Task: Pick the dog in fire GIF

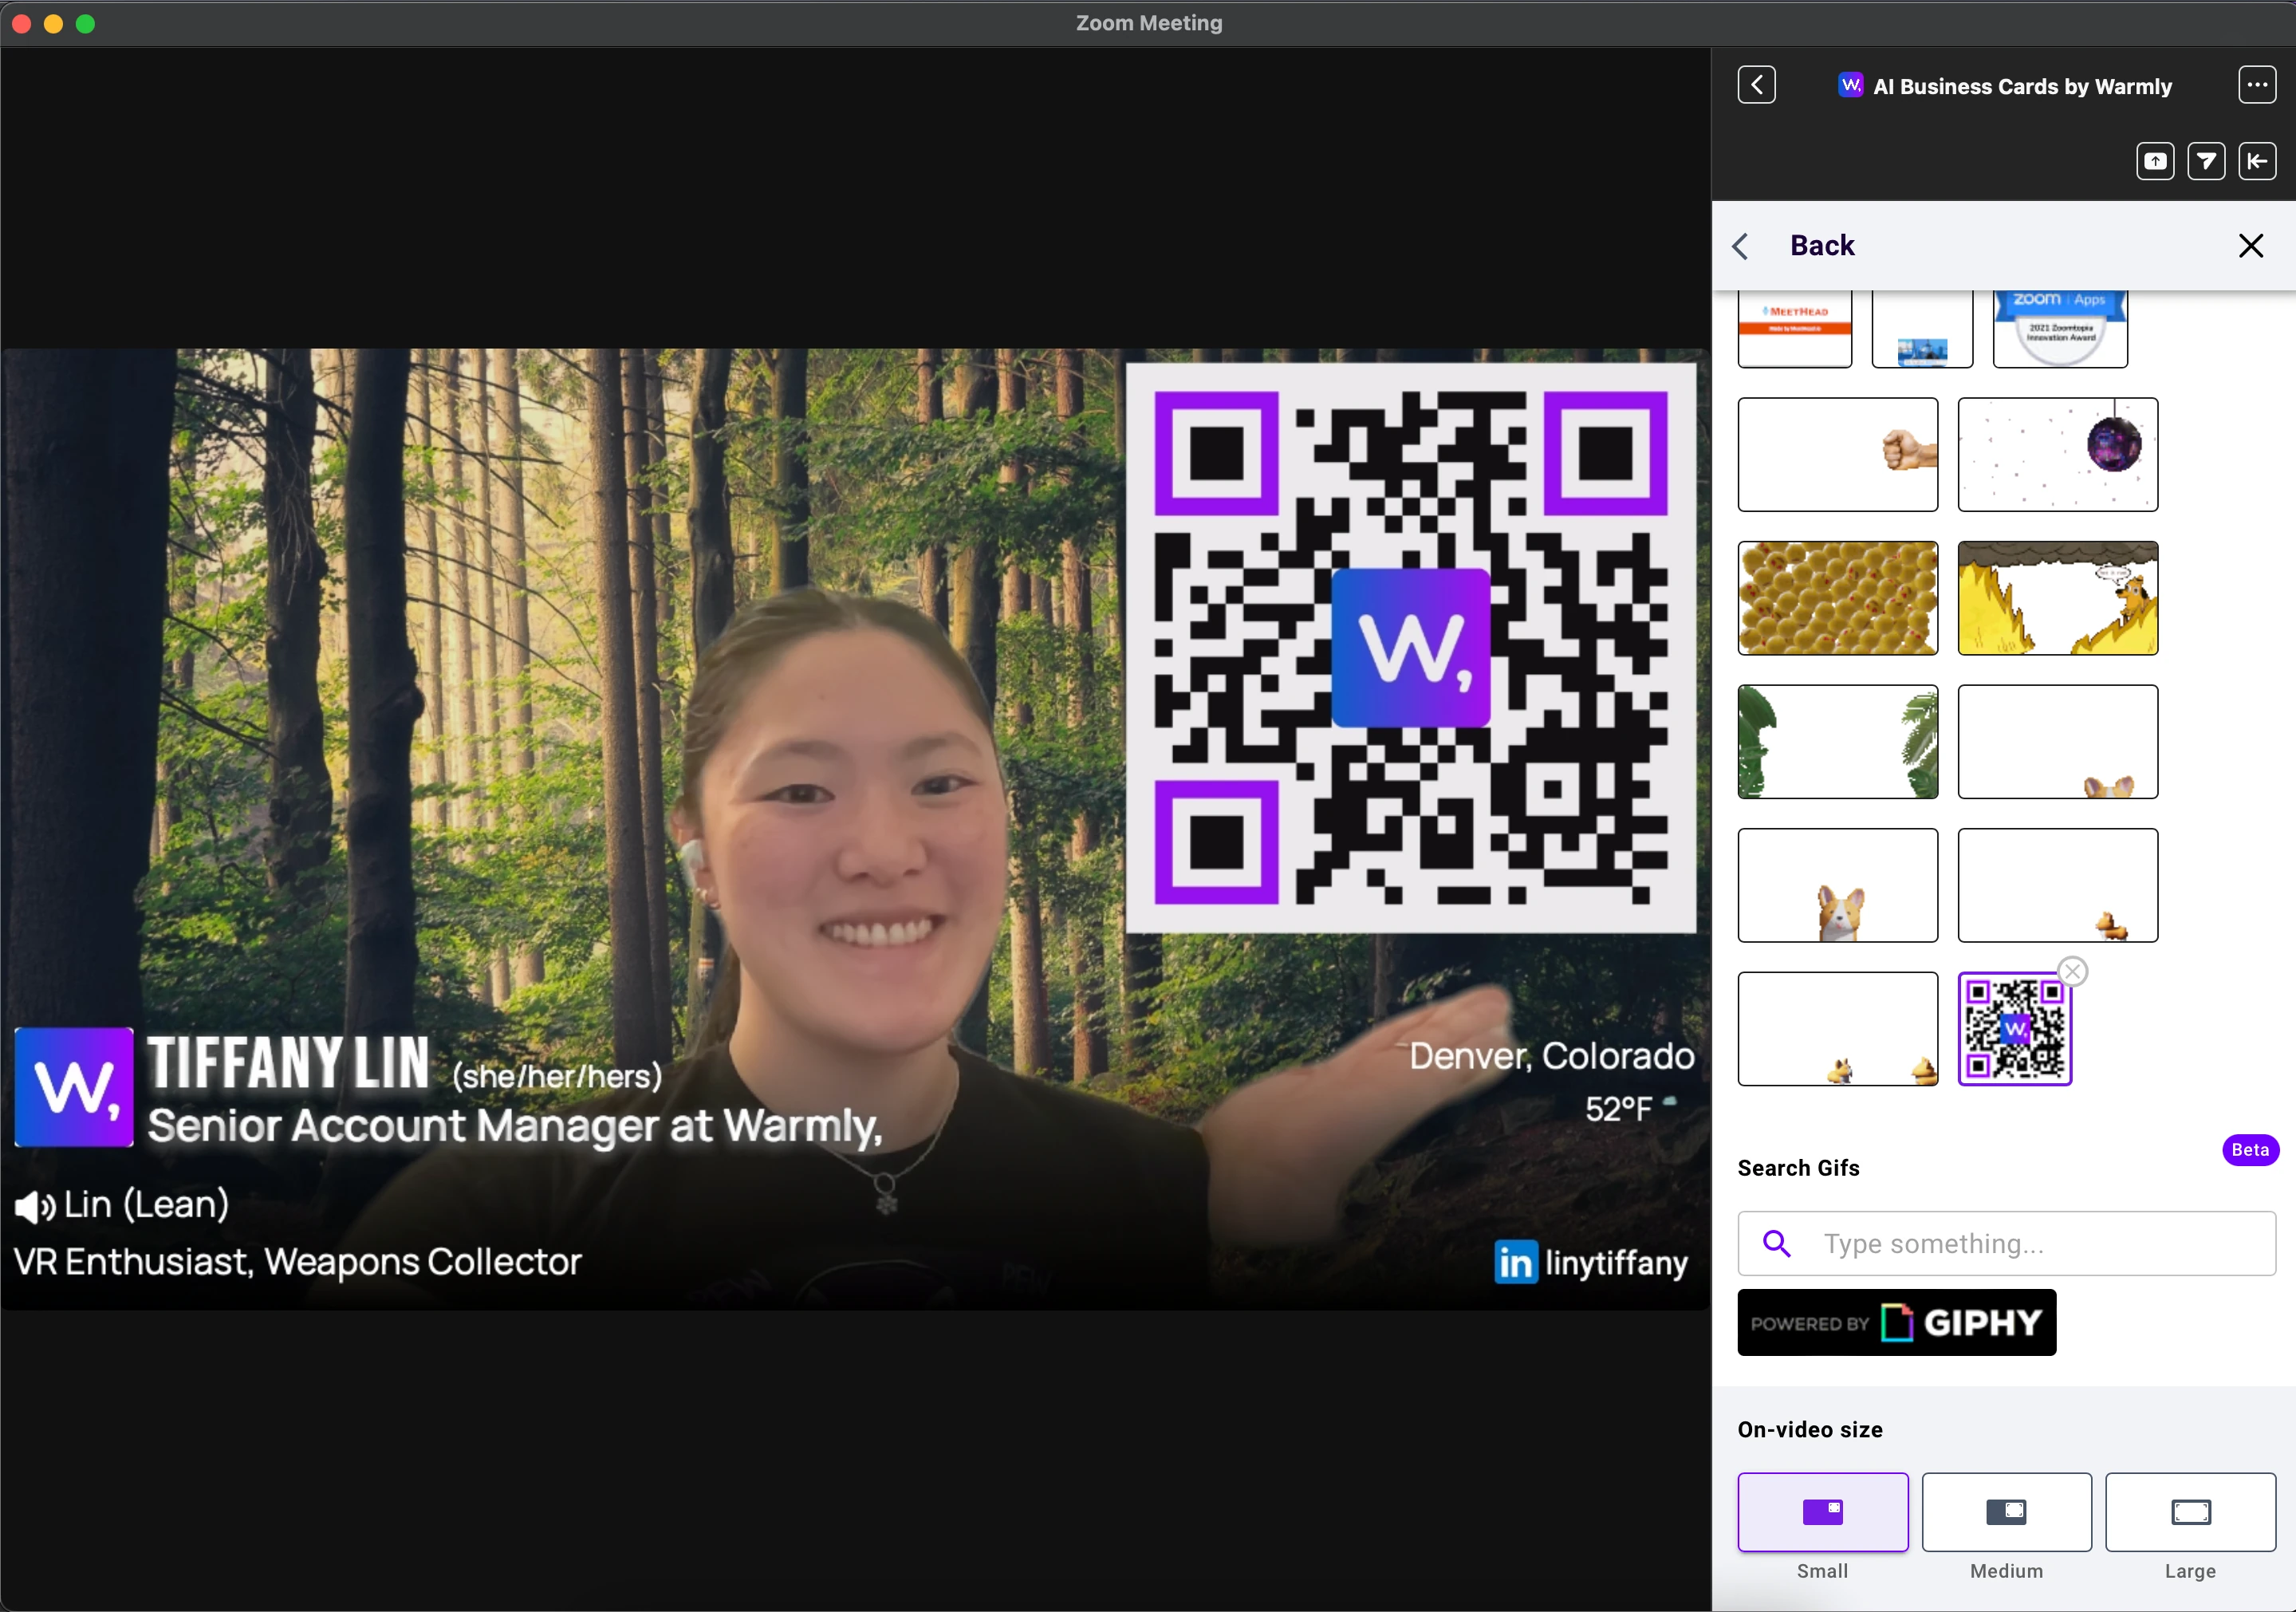Action: click(2057, 598)
